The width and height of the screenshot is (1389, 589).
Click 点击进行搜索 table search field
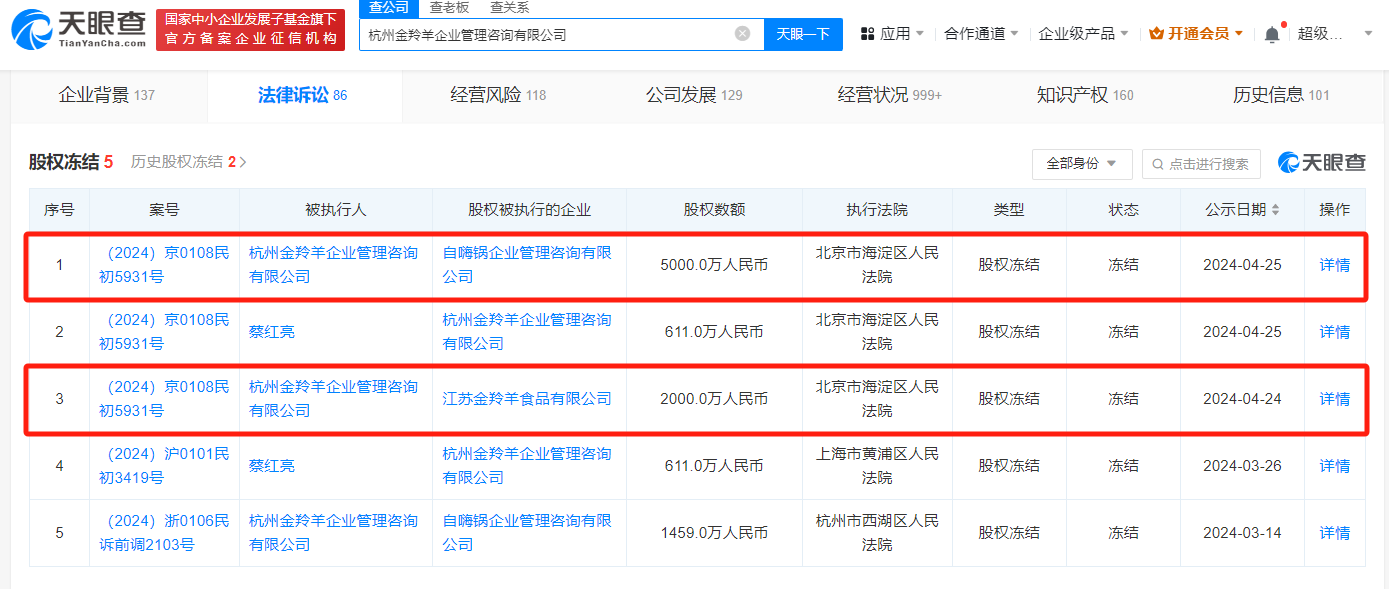(1201, 164)
